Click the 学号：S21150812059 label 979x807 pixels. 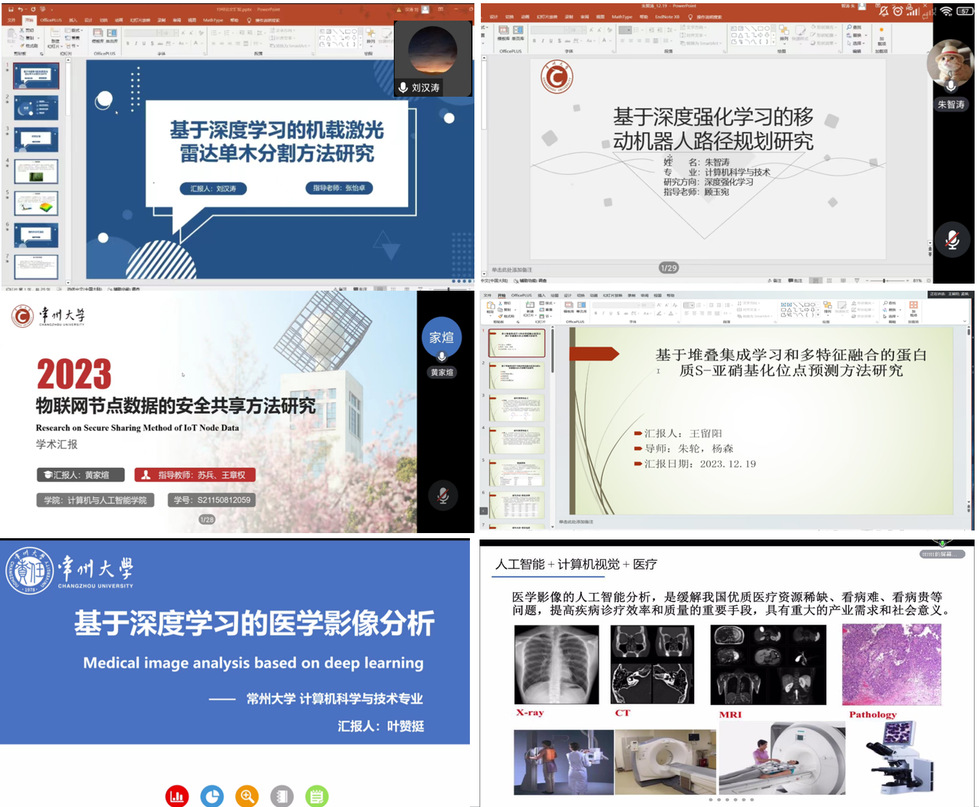tap(212, 500)
